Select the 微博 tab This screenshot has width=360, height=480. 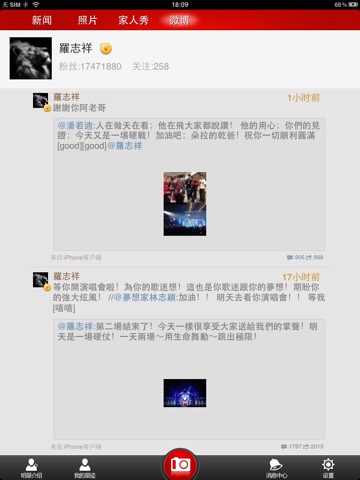tap(179, 20)
